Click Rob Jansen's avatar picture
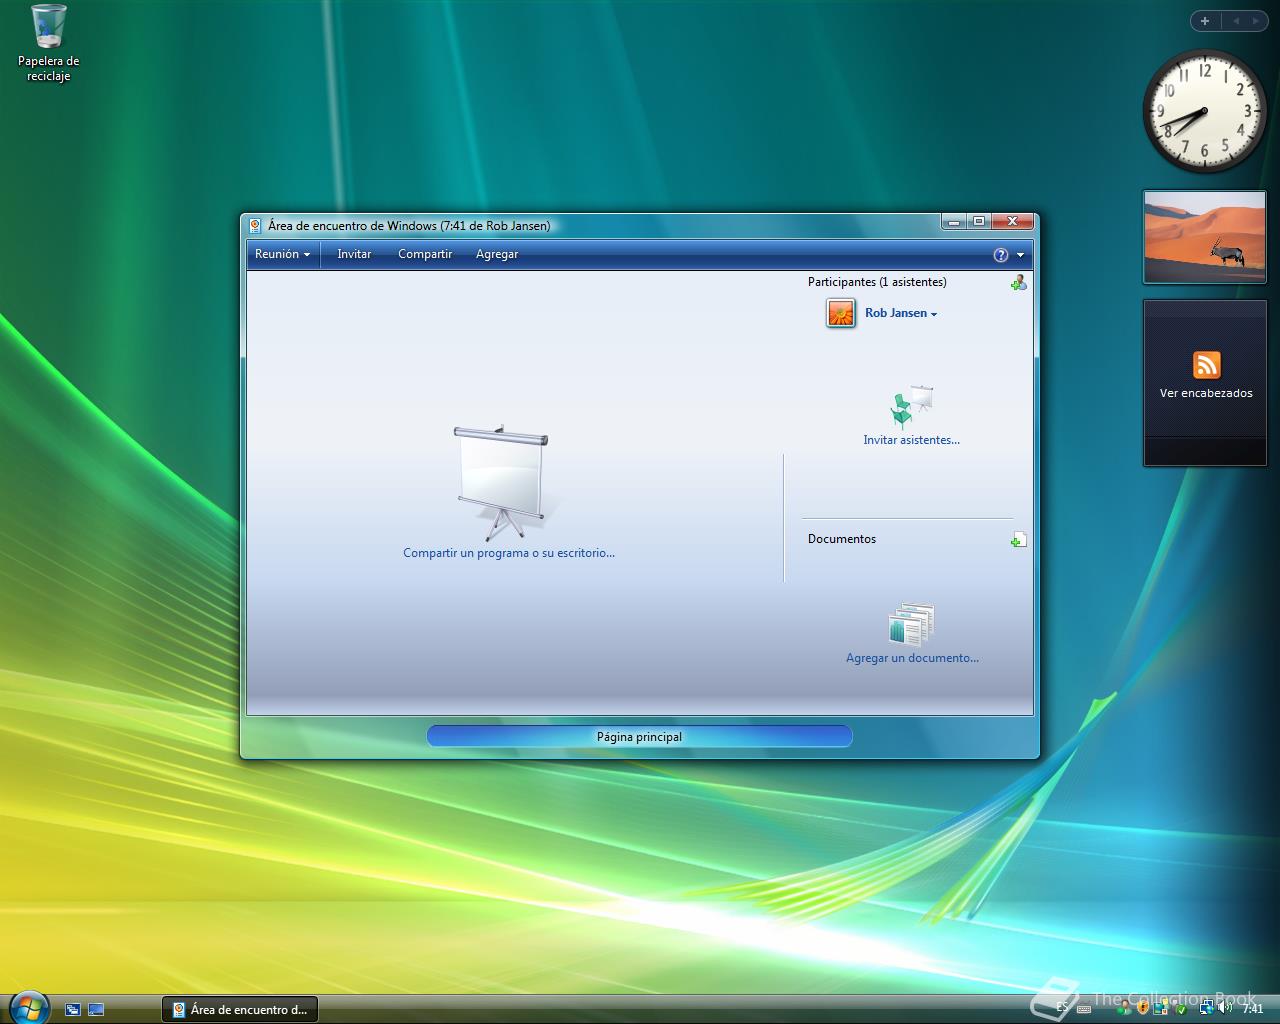The width and height of the screenshot is (1280, 1024). [841, 313]
